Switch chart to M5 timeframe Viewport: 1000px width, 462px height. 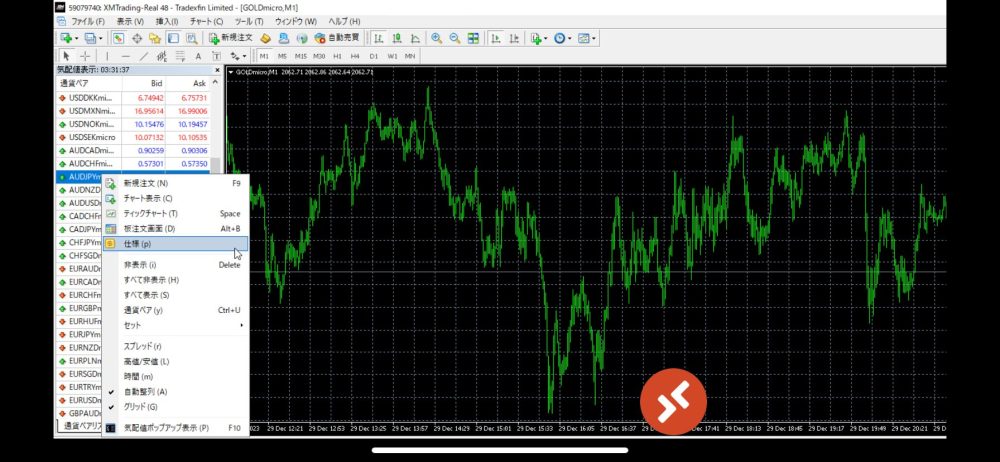pyautogui.click(x=282, y=56)
